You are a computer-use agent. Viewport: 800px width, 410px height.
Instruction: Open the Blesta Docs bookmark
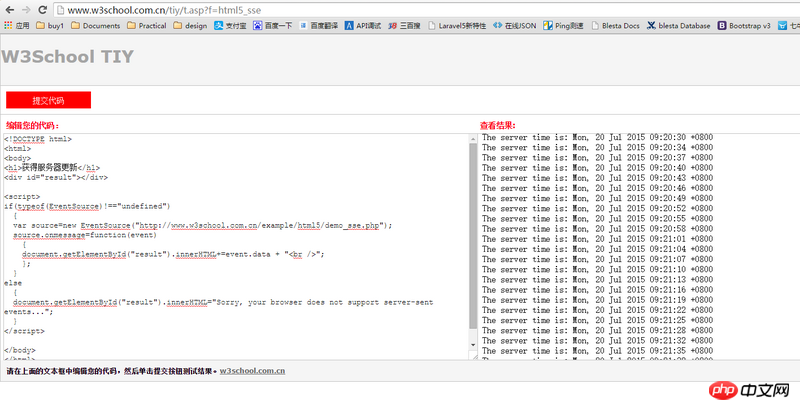click(615, 25)
